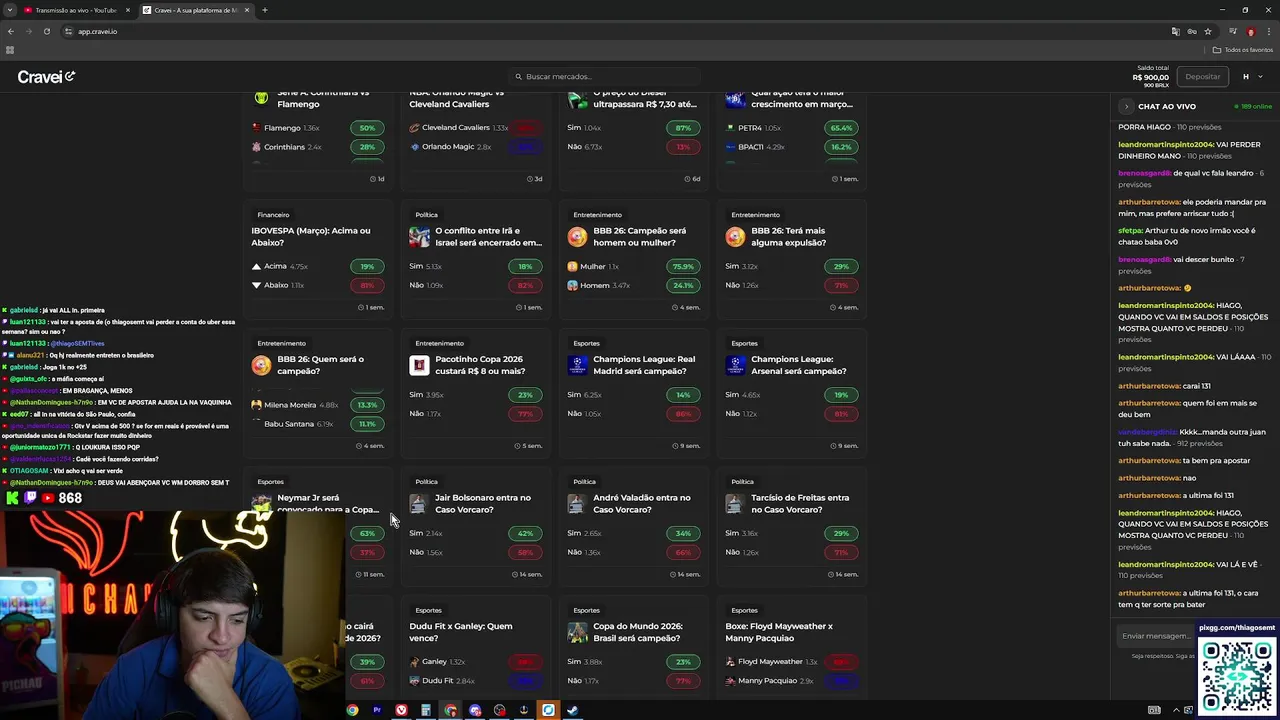
Task: Choose PETR4 65.4% option
Action: 841,128
